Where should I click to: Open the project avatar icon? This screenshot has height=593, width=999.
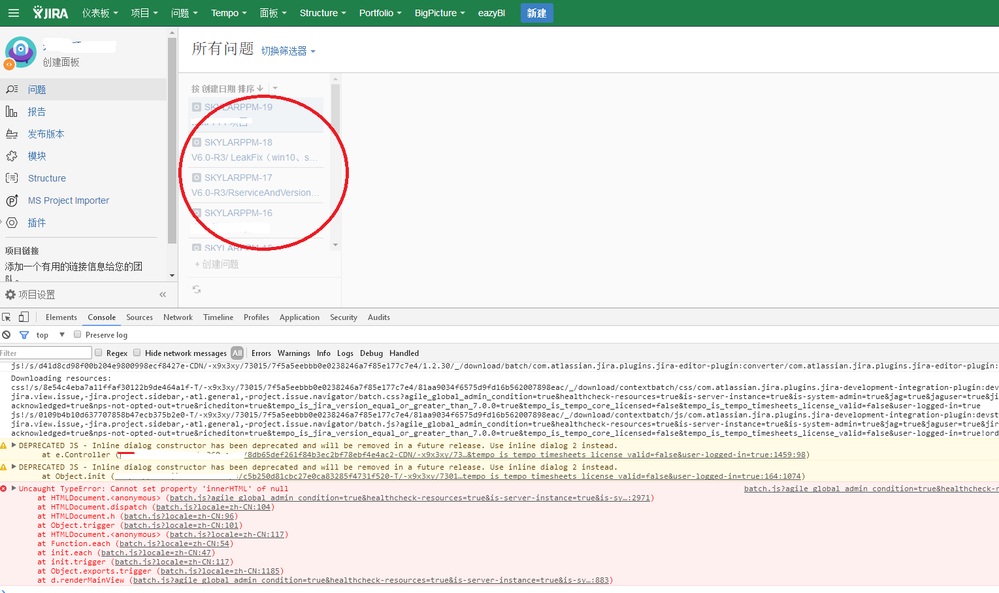[20, 52]
